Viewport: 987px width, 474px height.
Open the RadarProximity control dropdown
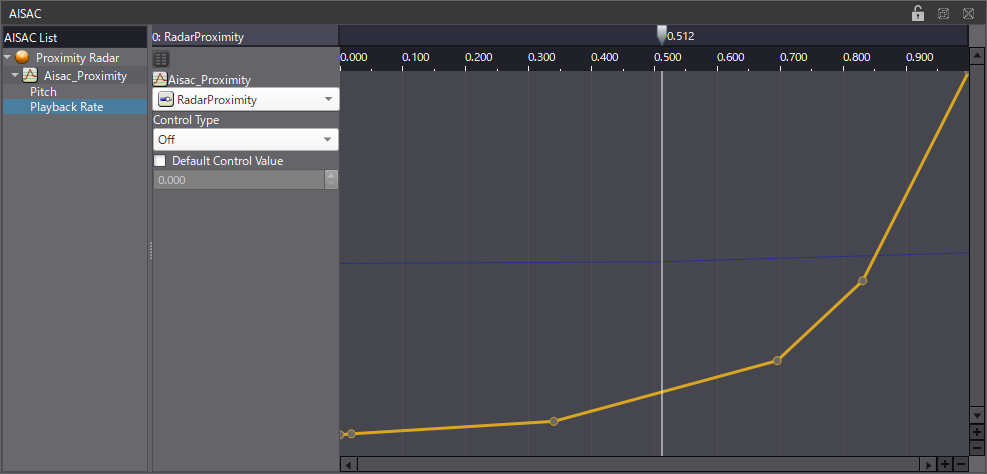[245, 99]
